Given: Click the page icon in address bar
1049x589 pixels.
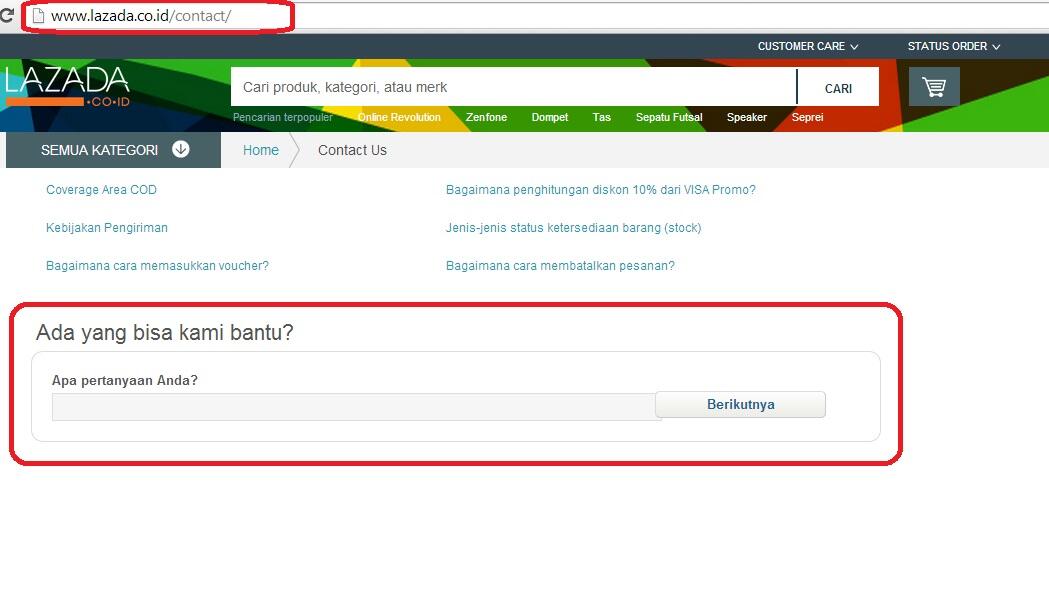Looking at the screenshot, I should pyautogui.click(x=39, y=15).
